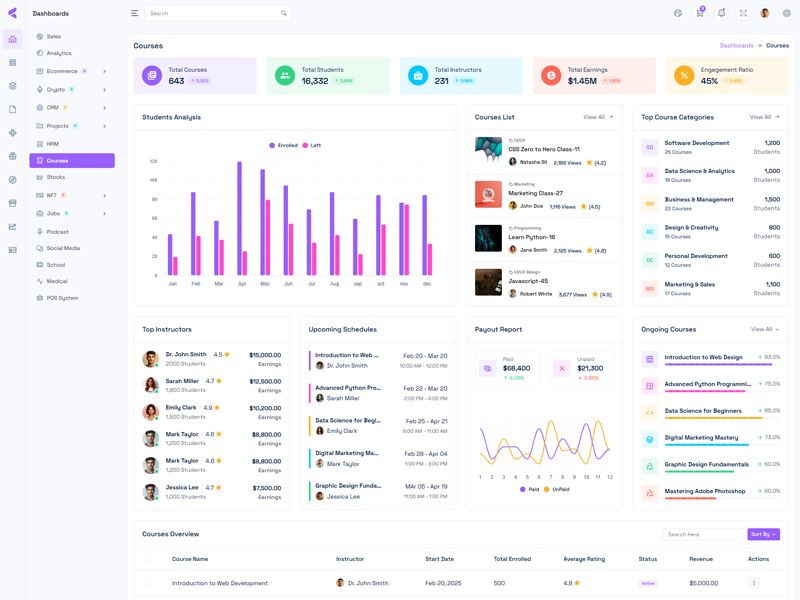Open Ongoing Courses View All dropdown
This screenshot has height=600, width=800.
click(x=765, y=329)
